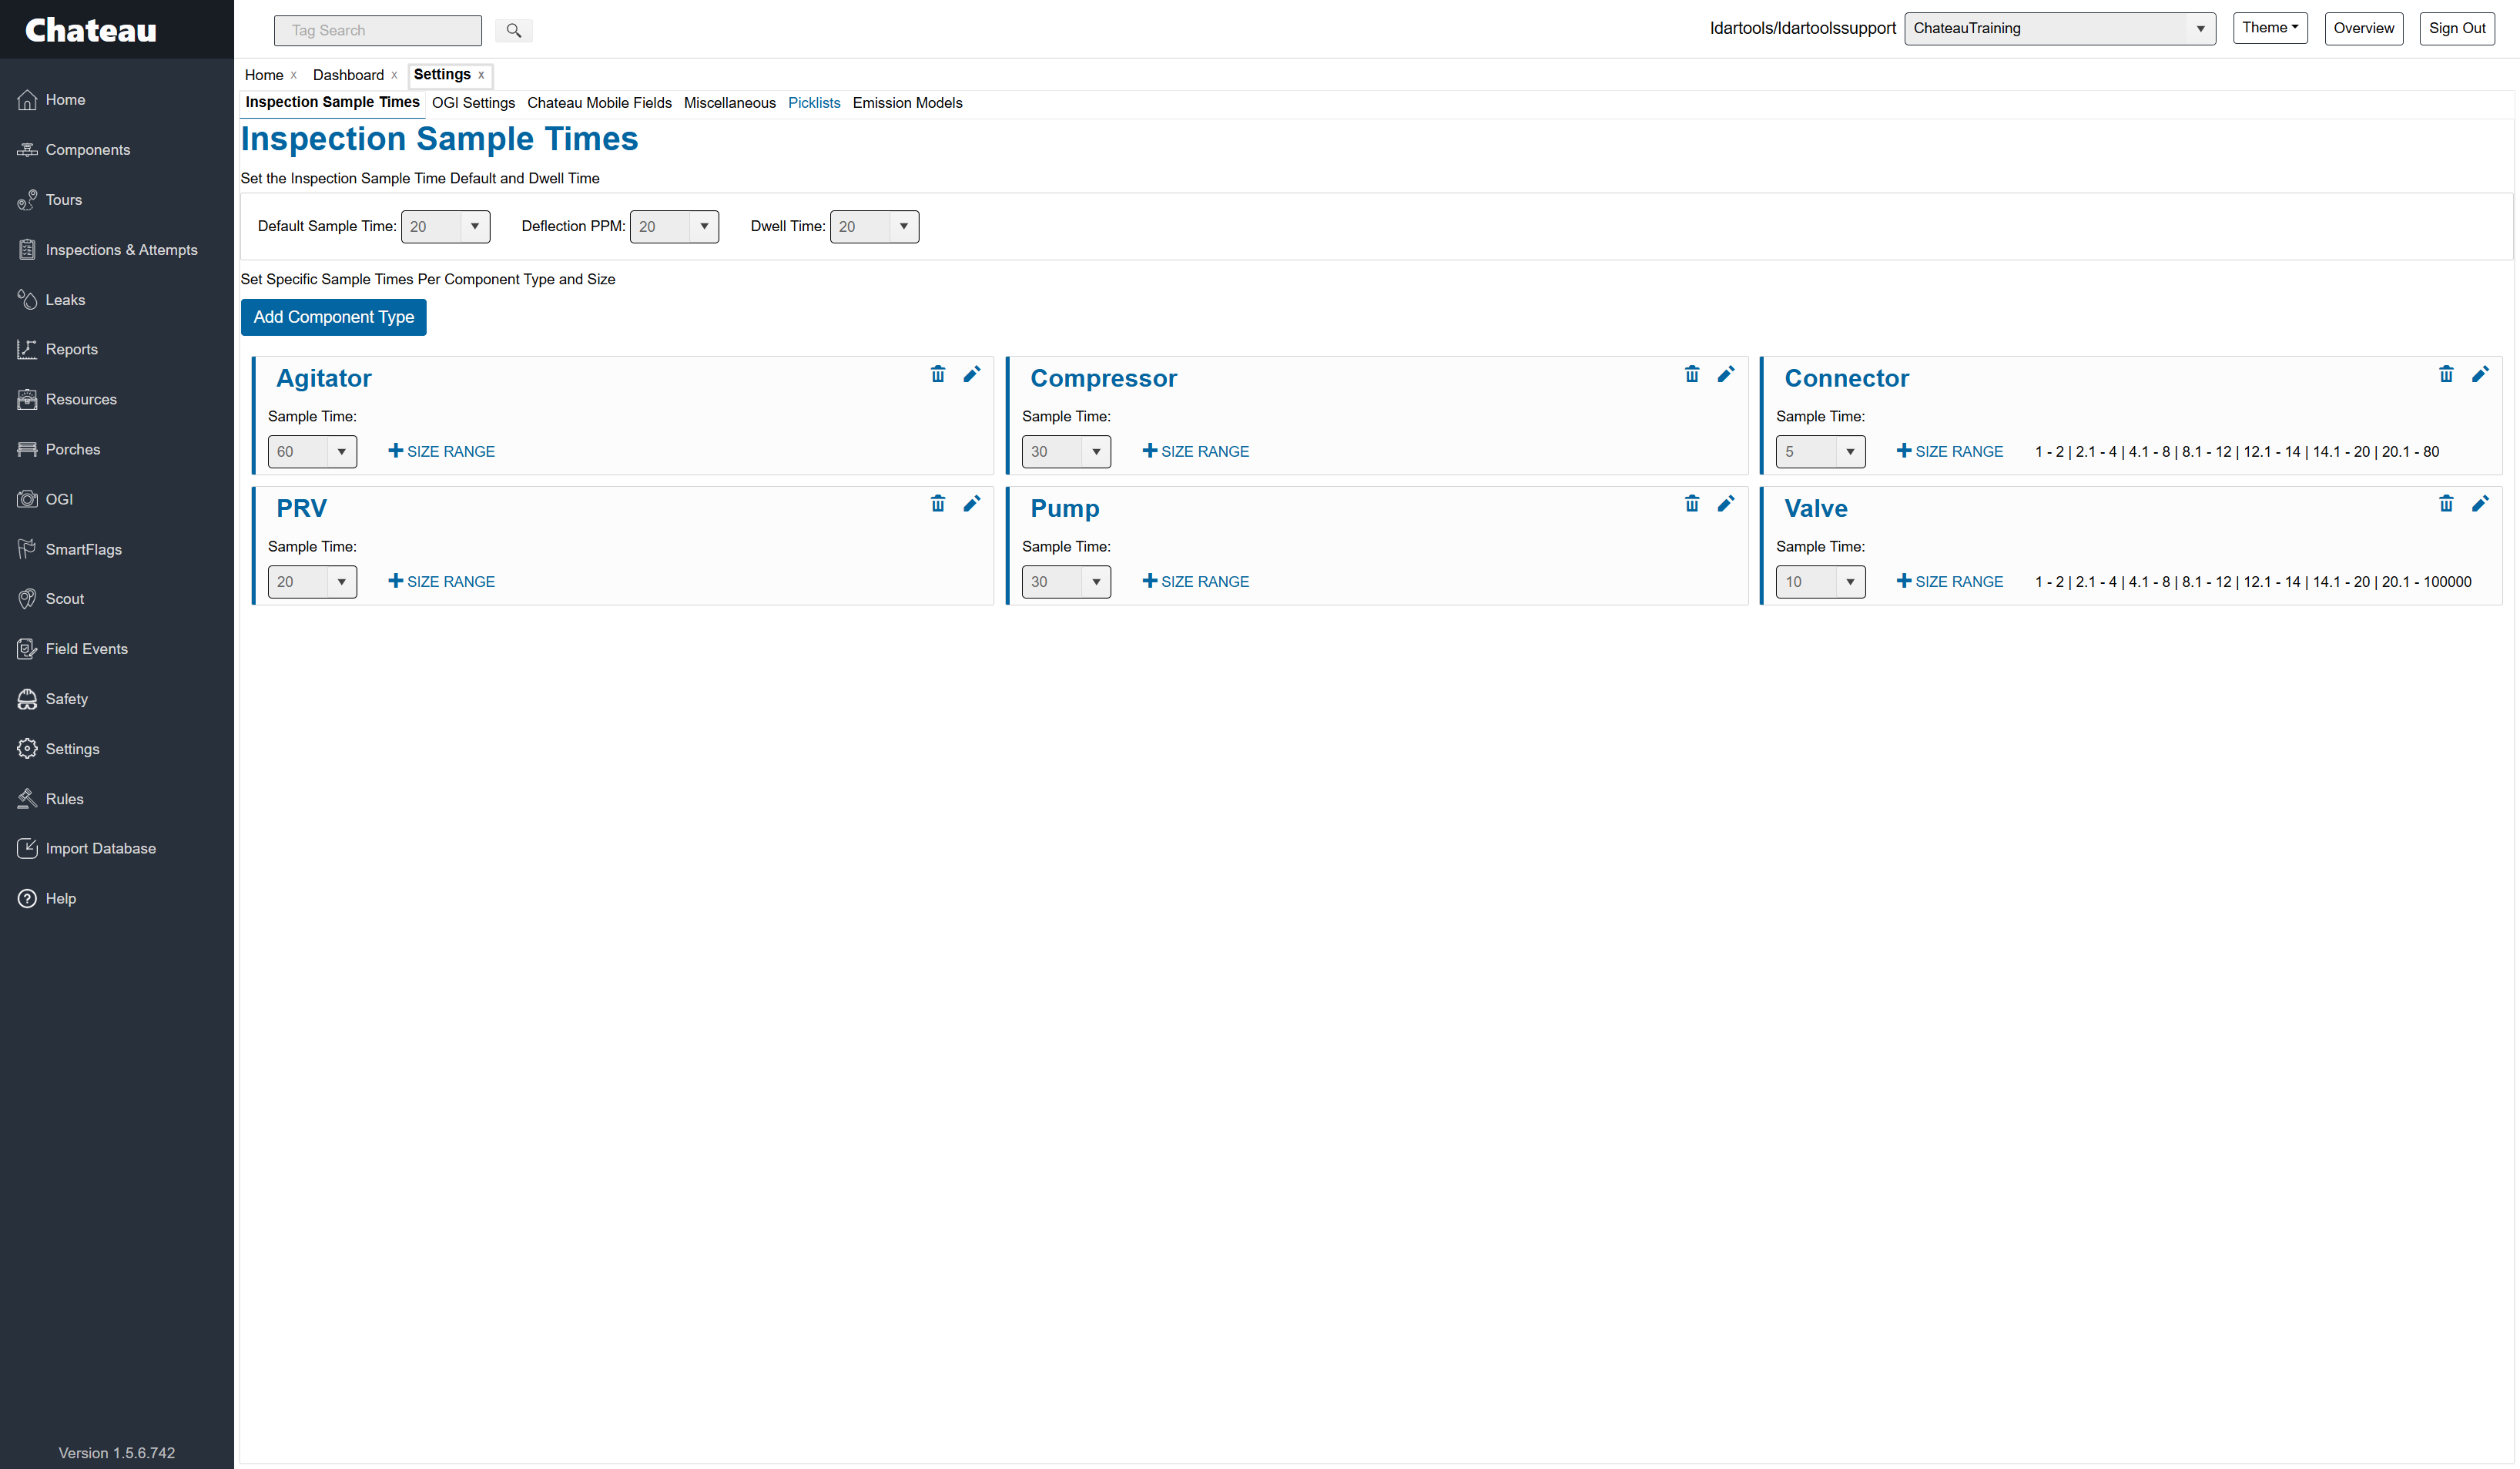Click the Sign Out button

pyautogui.click(x=2457, y=28)
